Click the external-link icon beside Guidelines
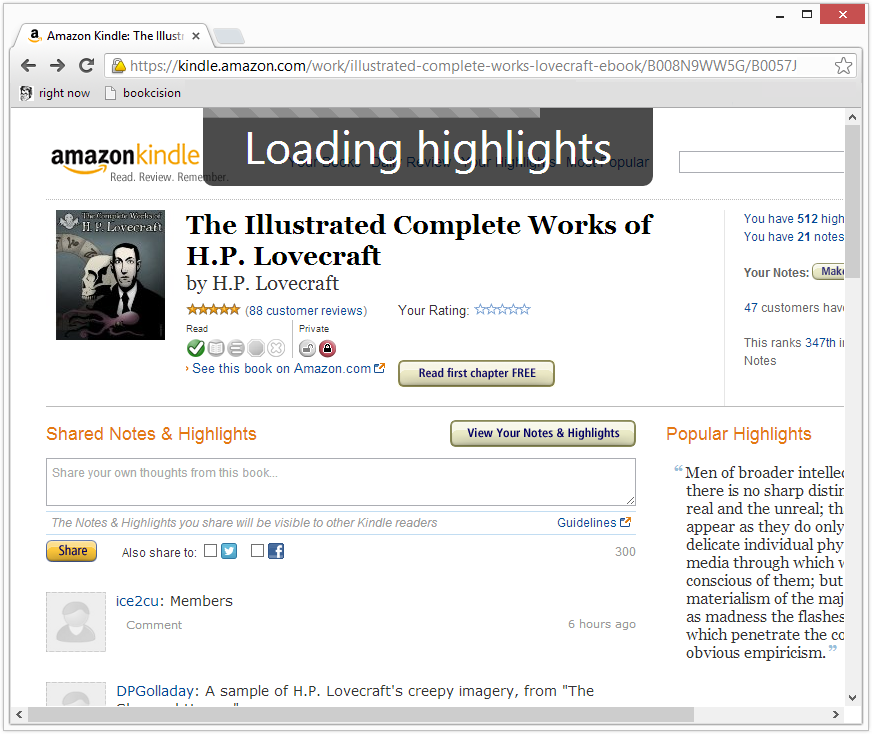The width and height of the screenshot is (872, 734). coord(626,522)
